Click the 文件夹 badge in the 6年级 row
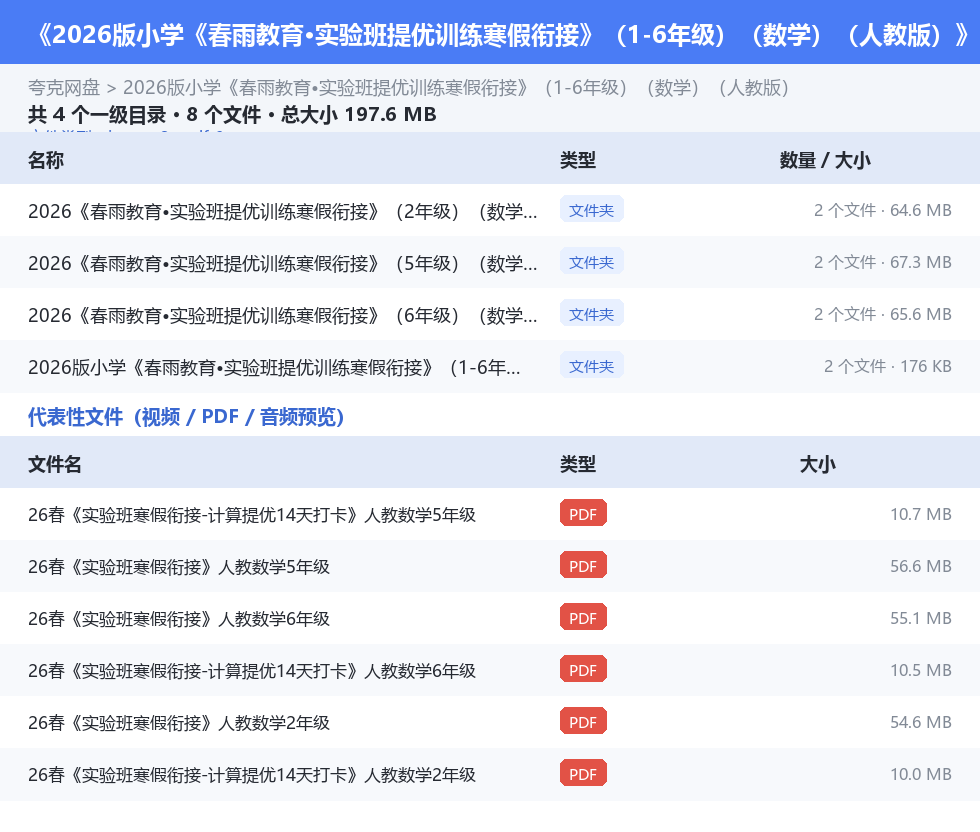This screenshot has width=980, height=832. click(591, 314)
